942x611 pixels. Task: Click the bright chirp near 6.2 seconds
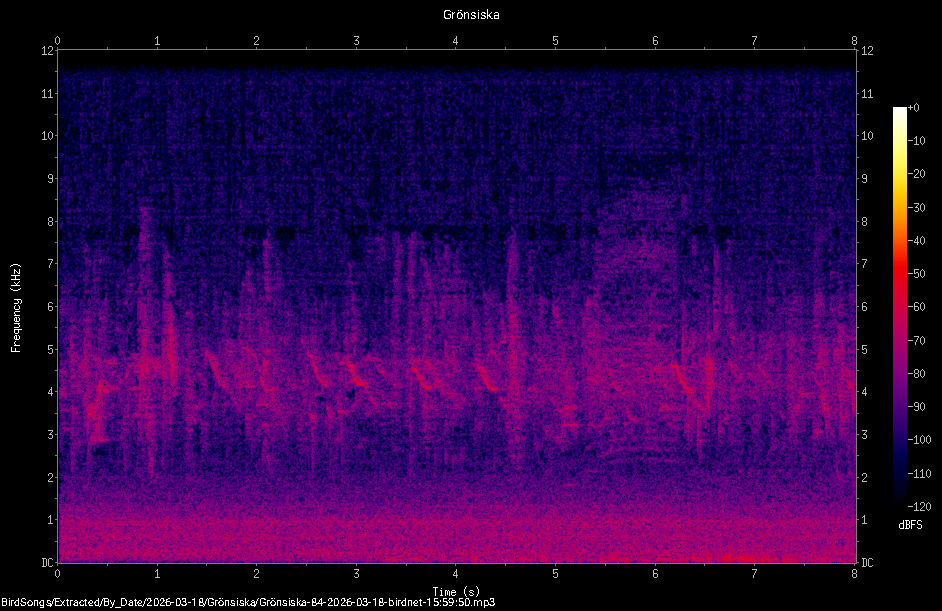pyautogui.click(x=684, y=377)
